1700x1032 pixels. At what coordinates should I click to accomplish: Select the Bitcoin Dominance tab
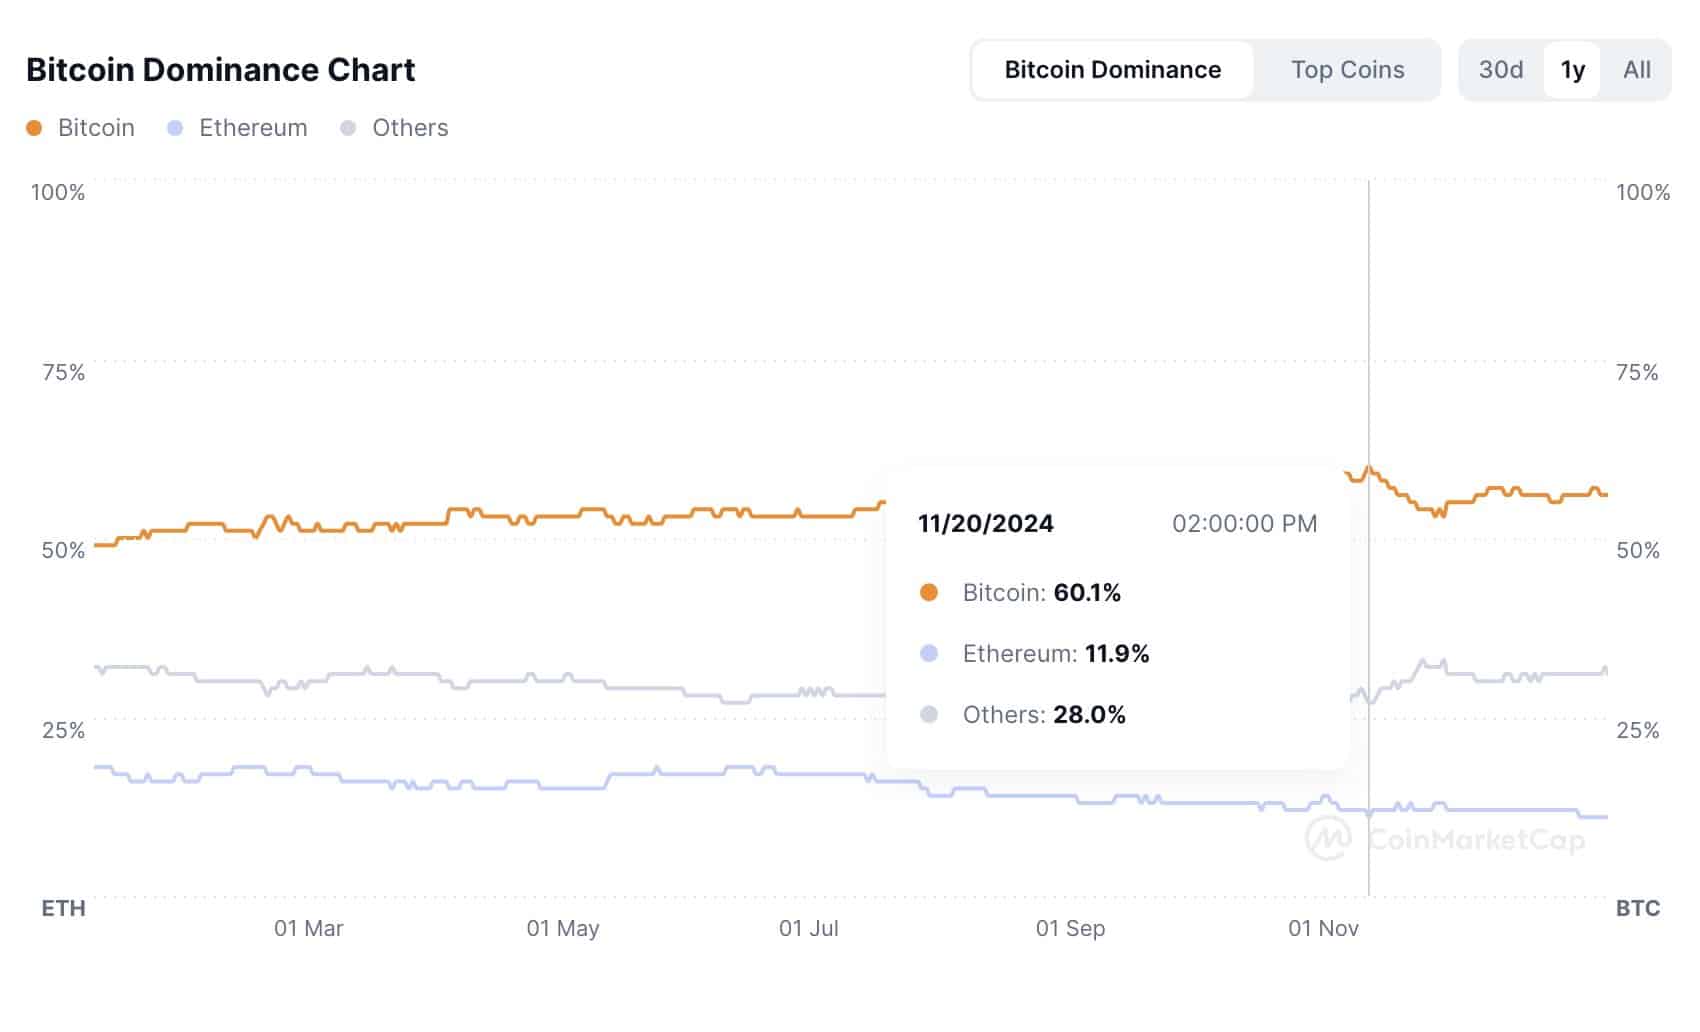1112,69
